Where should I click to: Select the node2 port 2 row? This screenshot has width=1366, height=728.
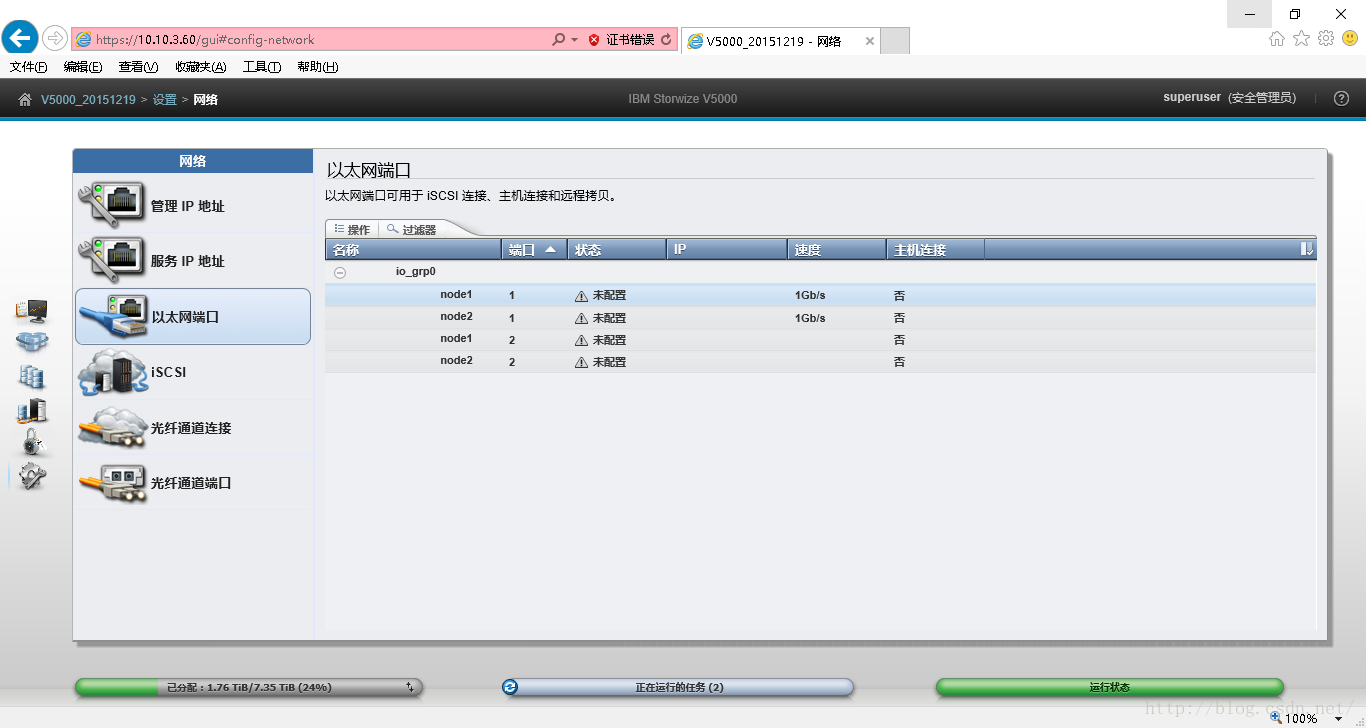pyautogui.click(x=820, y=362)
